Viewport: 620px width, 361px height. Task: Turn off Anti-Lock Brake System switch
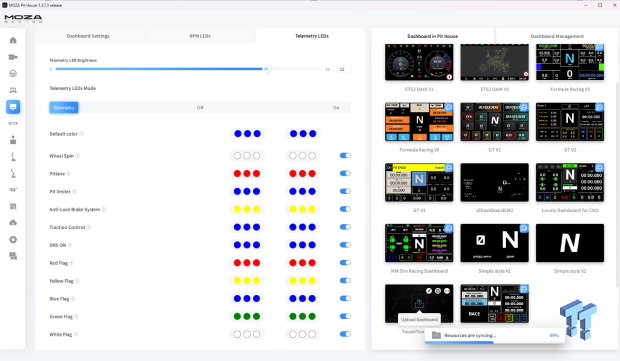(345, 209)
